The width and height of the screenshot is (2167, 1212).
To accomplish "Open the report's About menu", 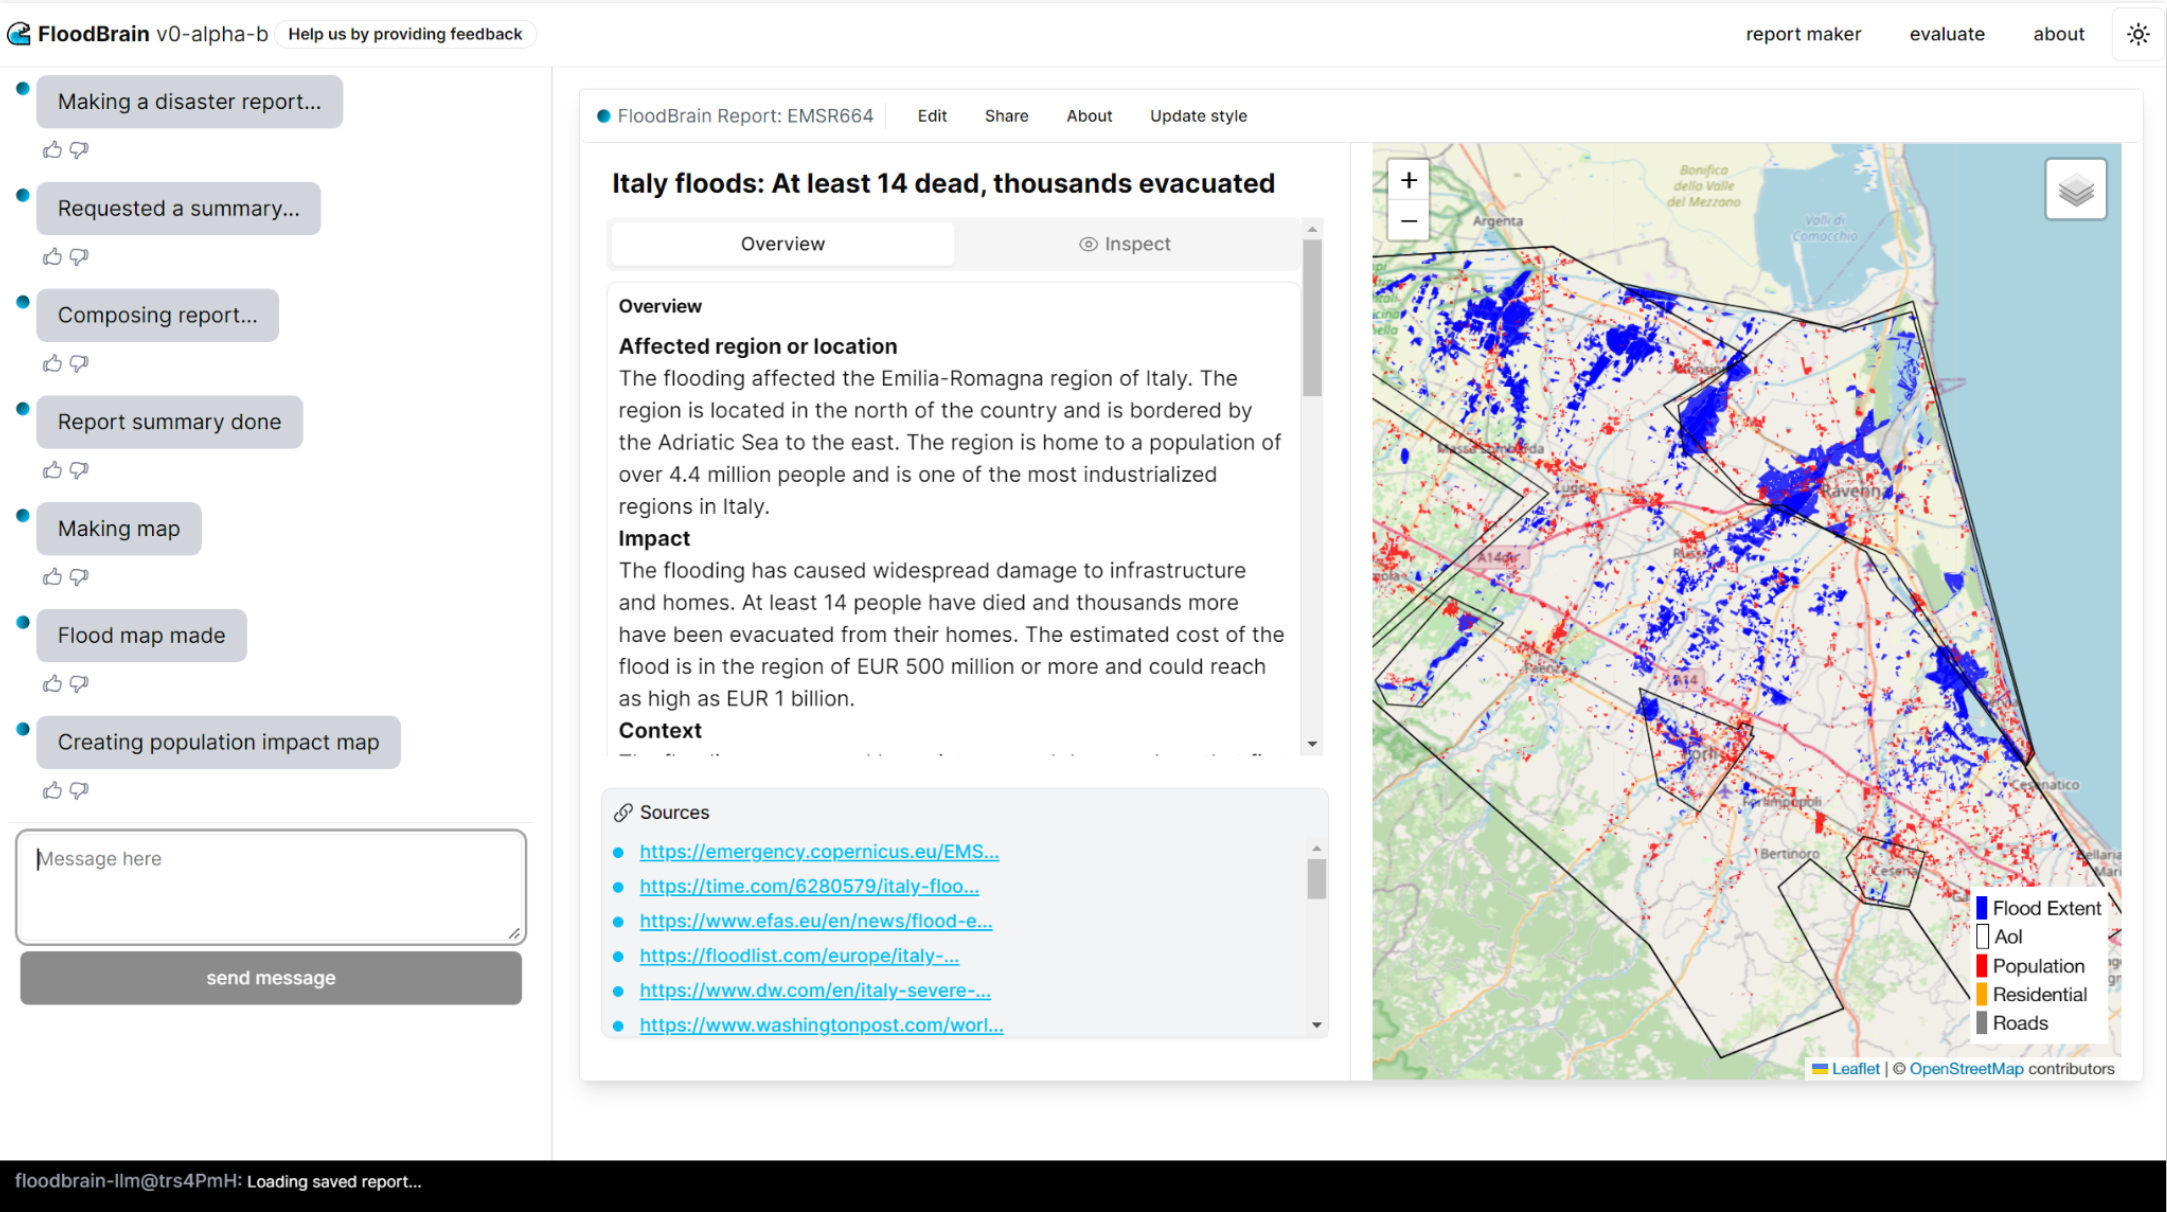I will [1089, 116].
